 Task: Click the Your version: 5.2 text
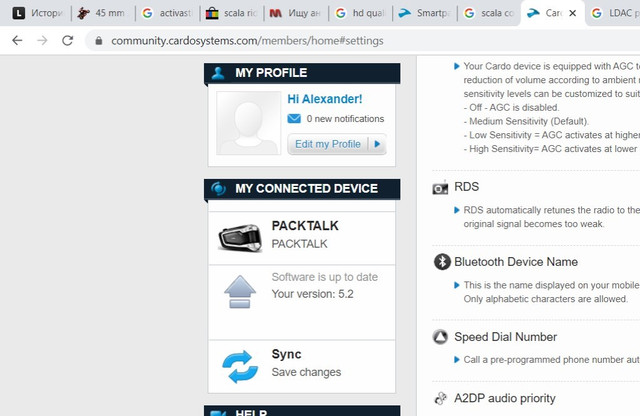pyautogui.click(x=313, y=294)
